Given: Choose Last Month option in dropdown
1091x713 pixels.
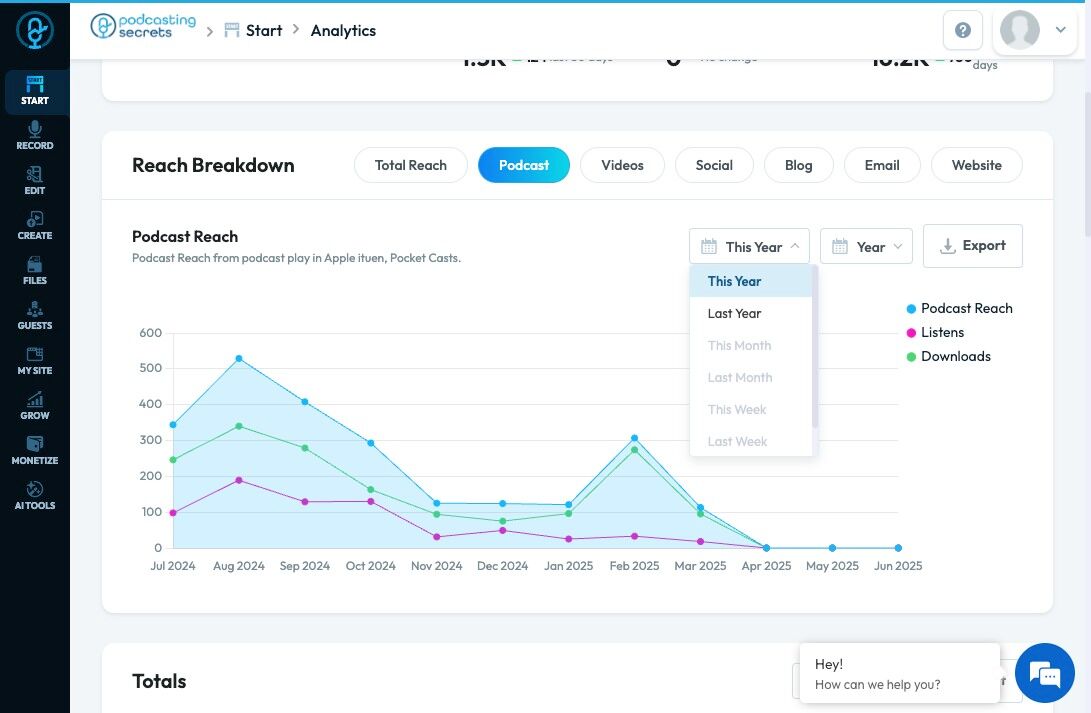Looking at the screenshot, I should pyautogui.click(x=751, y=377).
